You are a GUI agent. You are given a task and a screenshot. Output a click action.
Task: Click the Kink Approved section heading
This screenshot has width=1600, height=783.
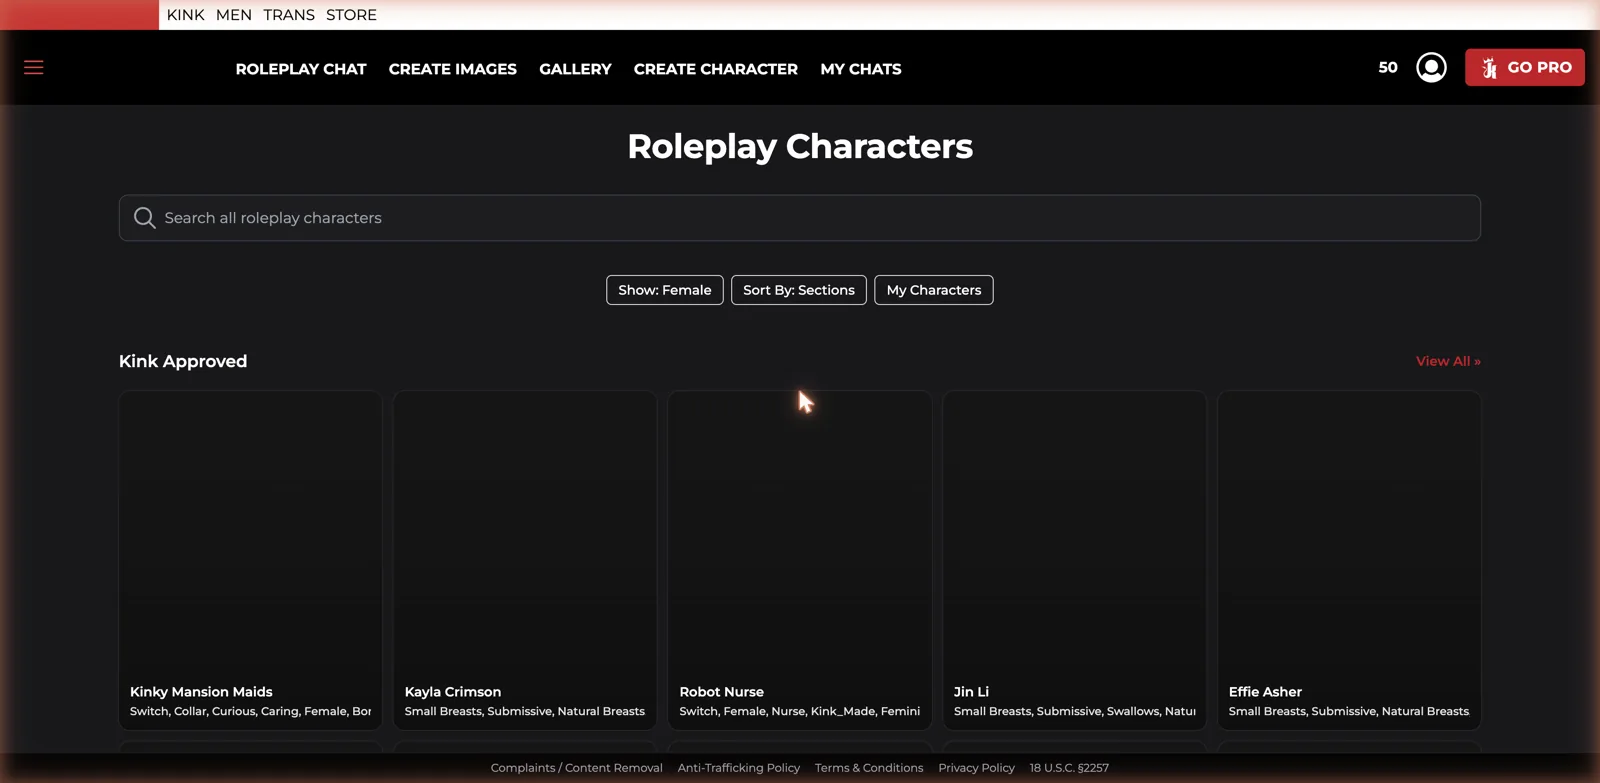[x=183, y=361]
